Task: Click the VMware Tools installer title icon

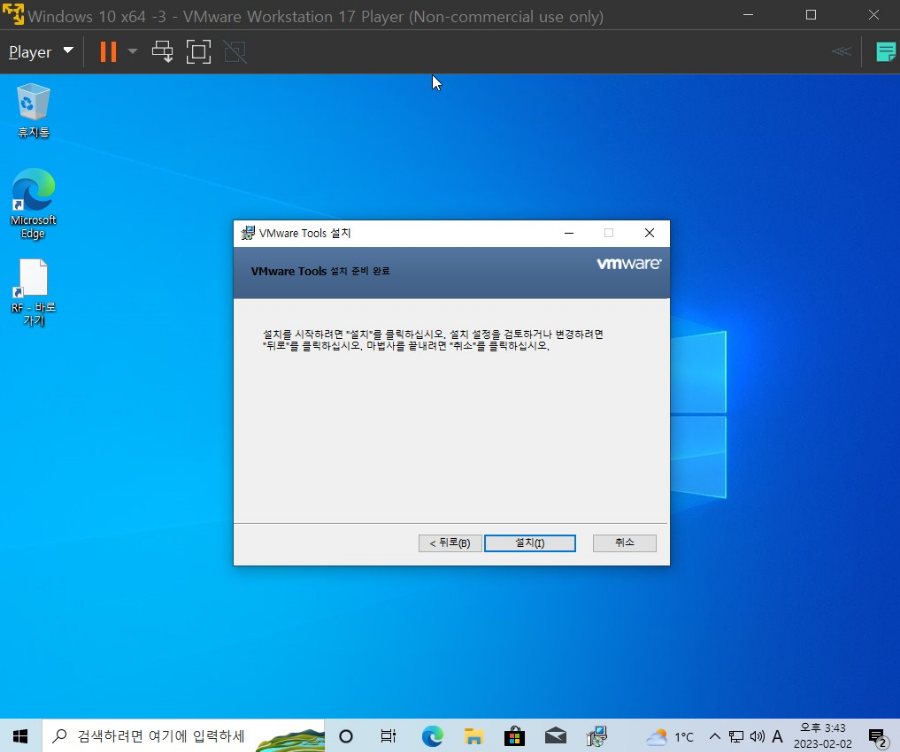Action: pos(247,232)
